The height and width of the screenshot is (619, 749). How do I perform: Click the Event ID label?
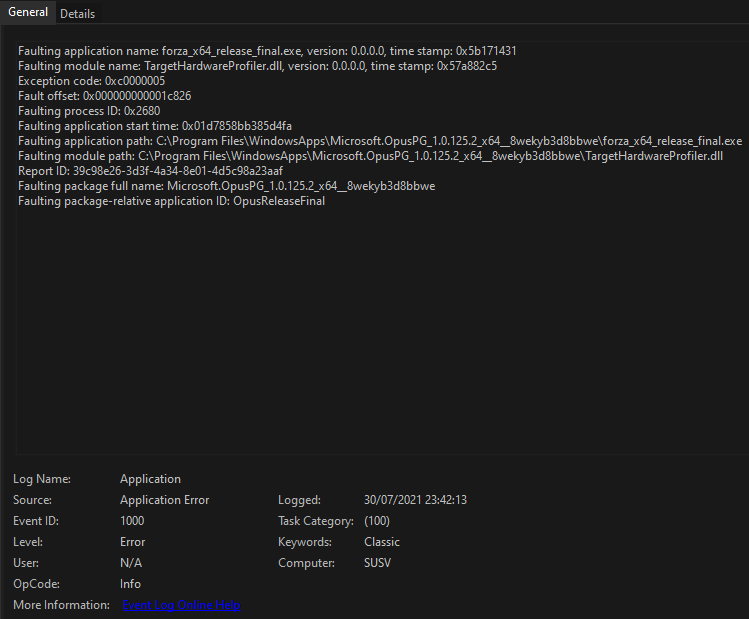pos(36,521)
